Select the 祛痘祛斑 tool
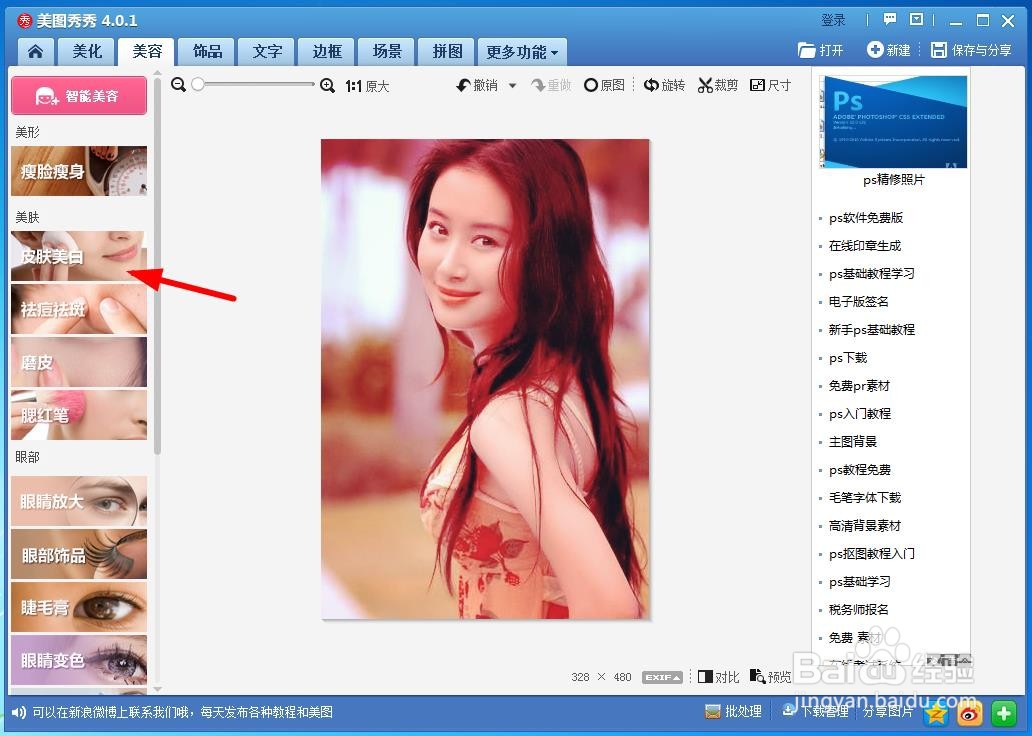This screenshot has width=1032, height=736. pyautogui.click(x=78, y=309)
